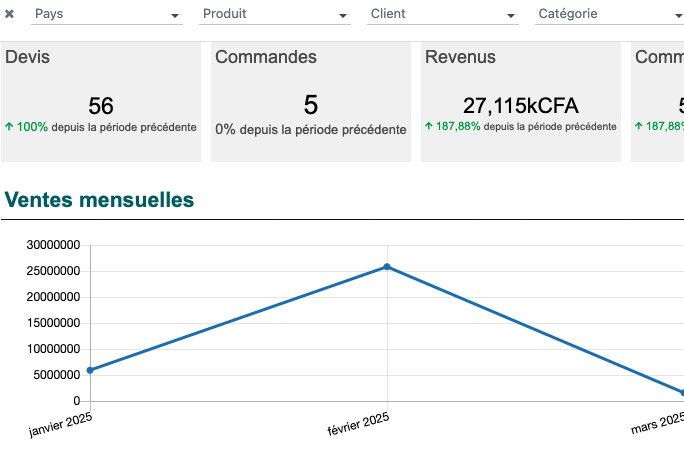The height and width of the screenshot is (466, 684).
Task: Click the 0% change text in Commandes
Action: click(x=311, y=130)
